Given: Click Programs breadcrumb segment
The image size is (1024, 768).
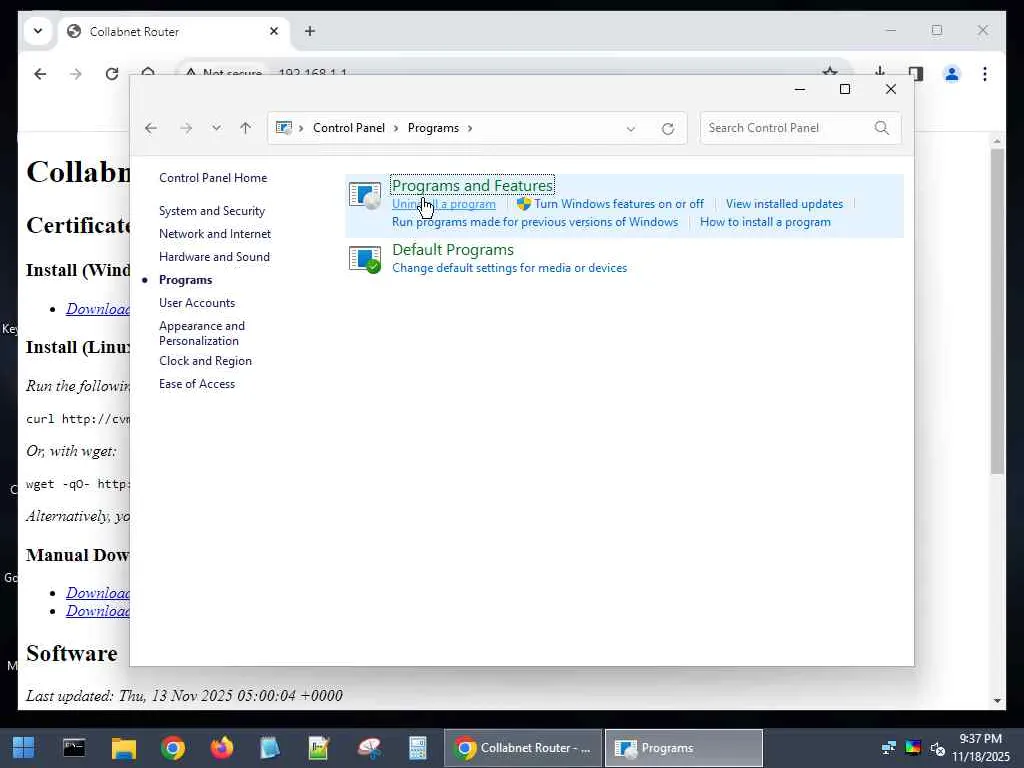Looking at the screenshot, I should [433, 128].
